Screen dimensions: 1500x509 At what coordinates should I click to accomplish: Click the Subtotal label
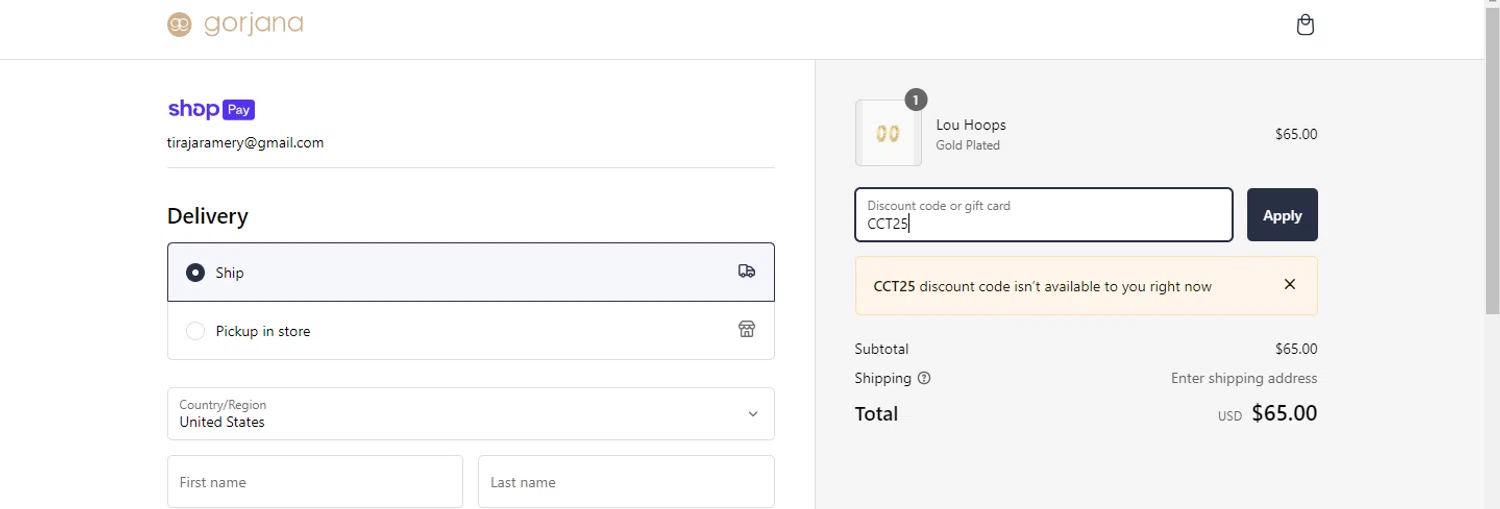(882, 349)
